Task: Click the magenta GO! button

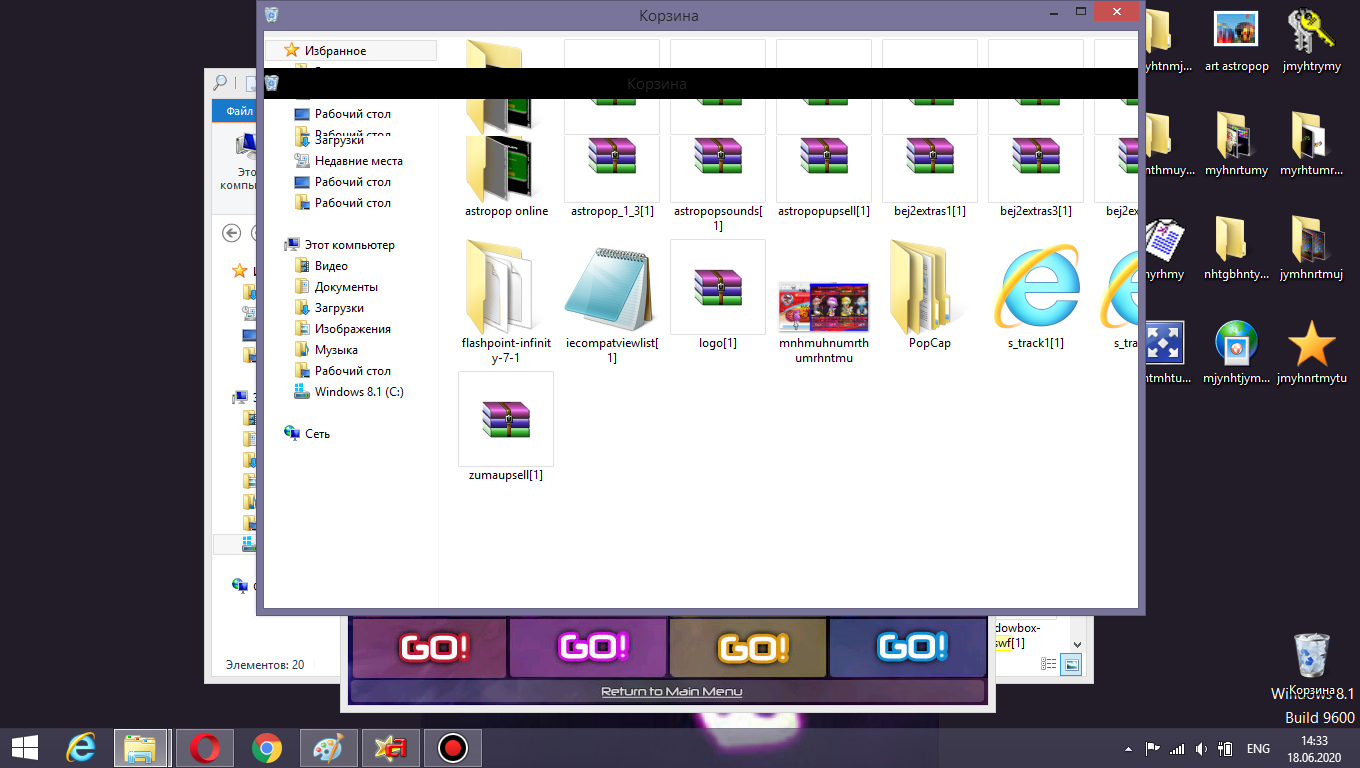Action: pos(588,647)
